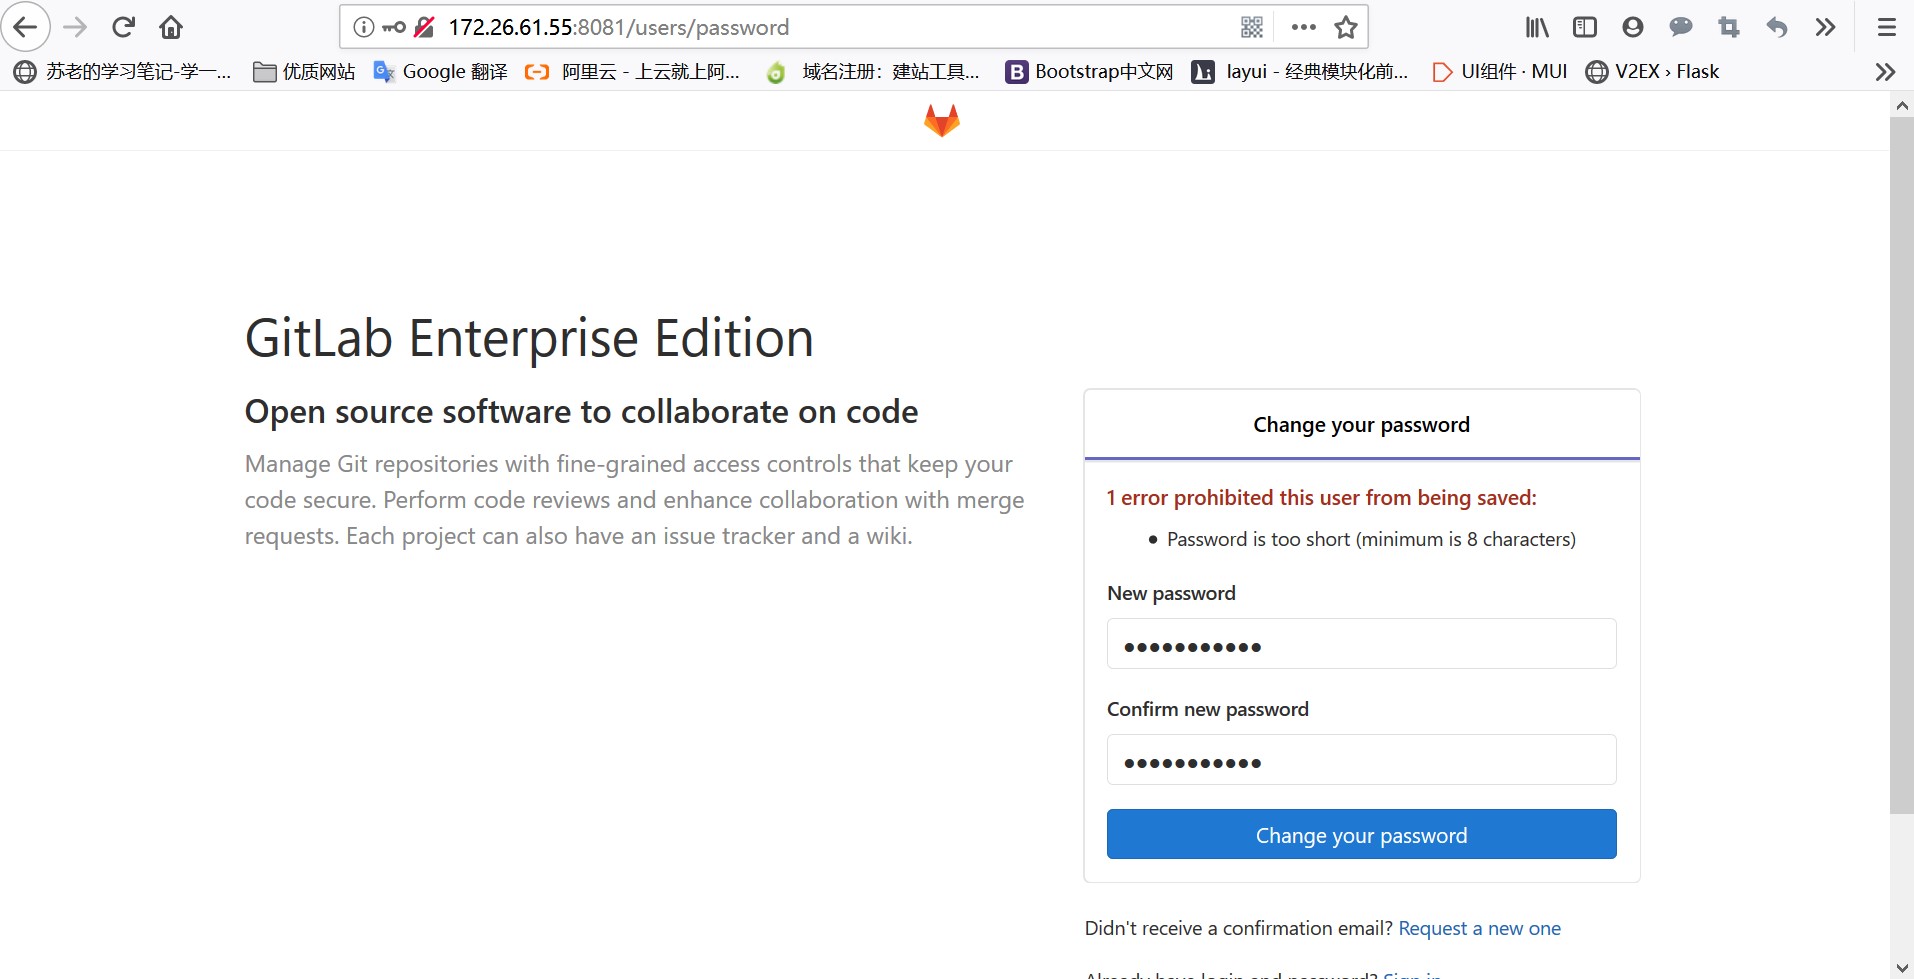Viewport: 1914px width, 979px height.
Task: Open the UI组件 MUI bookmark
Action: coord(1499,72)
